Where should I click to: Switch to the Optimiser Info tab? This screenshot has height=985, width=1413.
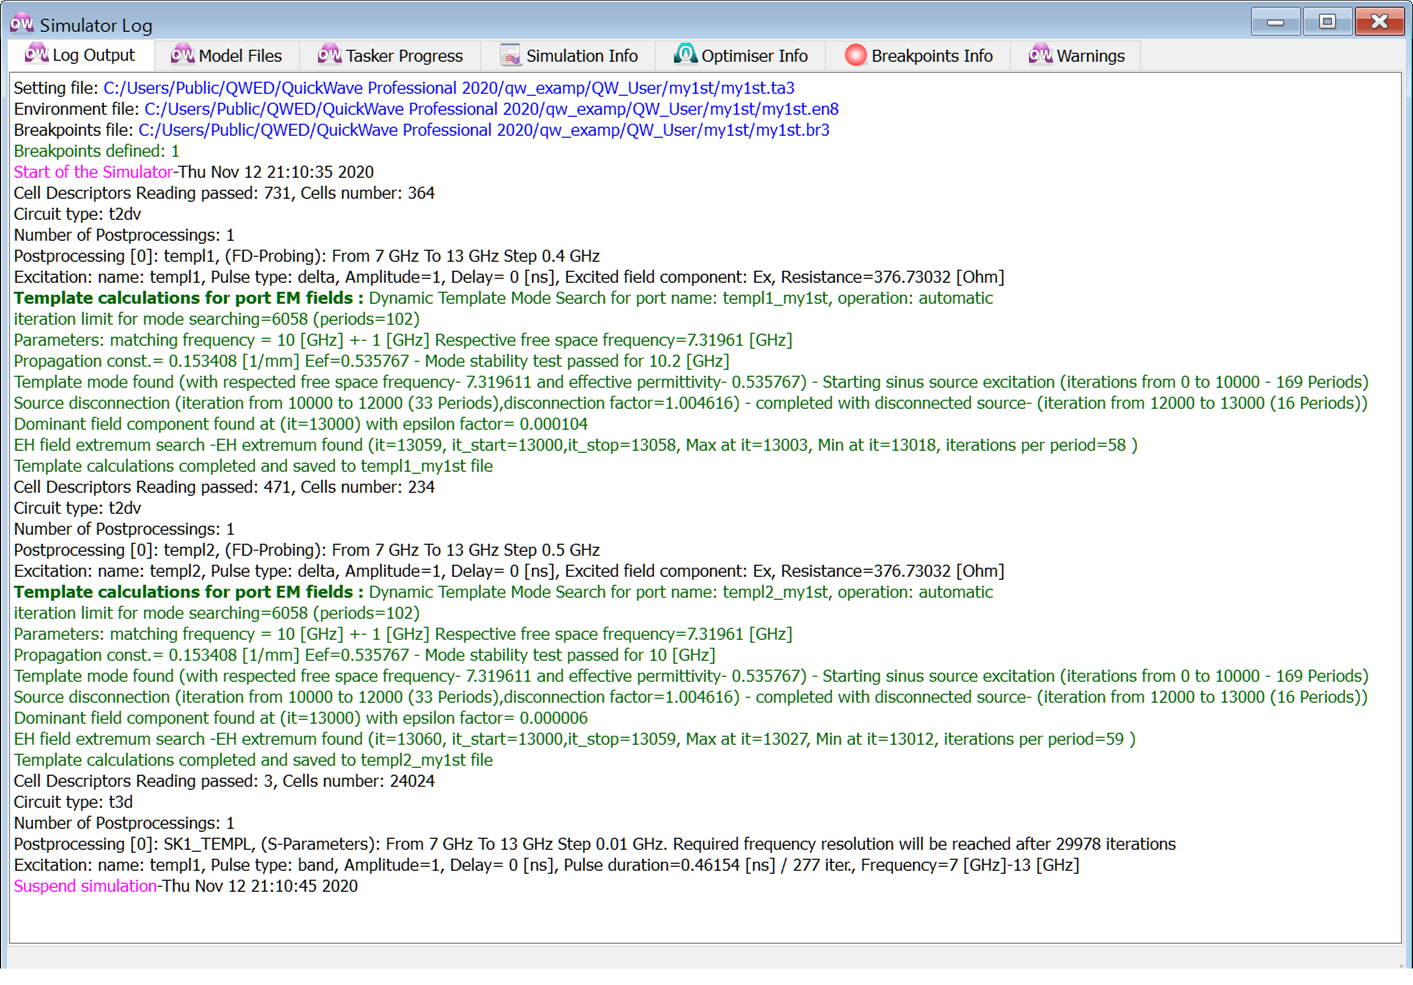(741, 55)
